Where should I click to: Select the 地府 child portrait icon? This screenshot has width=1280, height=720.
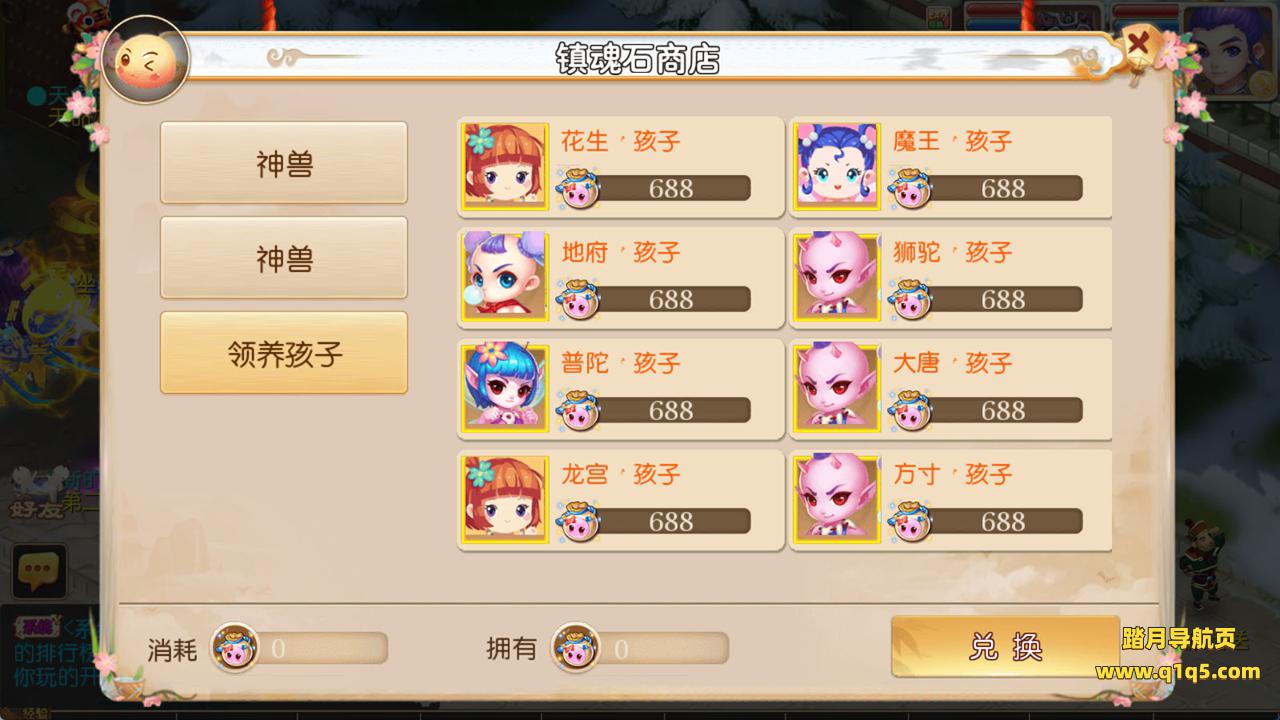pos(505,278)
